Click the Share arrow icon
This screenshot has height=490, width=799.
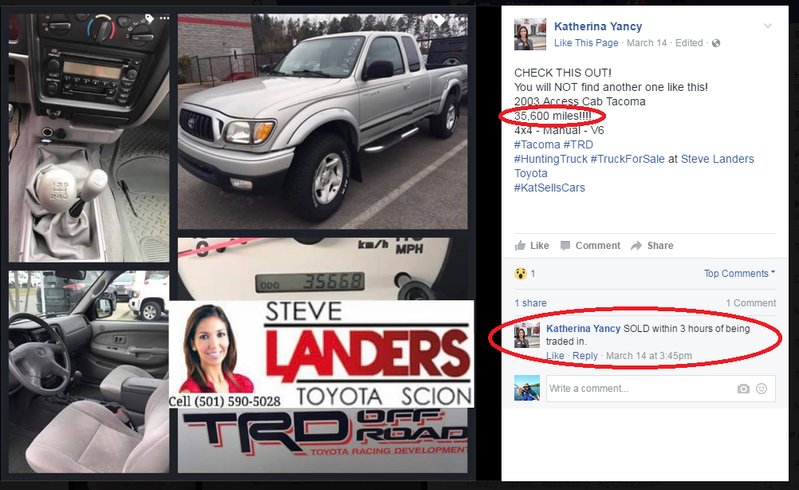point(636,246)
